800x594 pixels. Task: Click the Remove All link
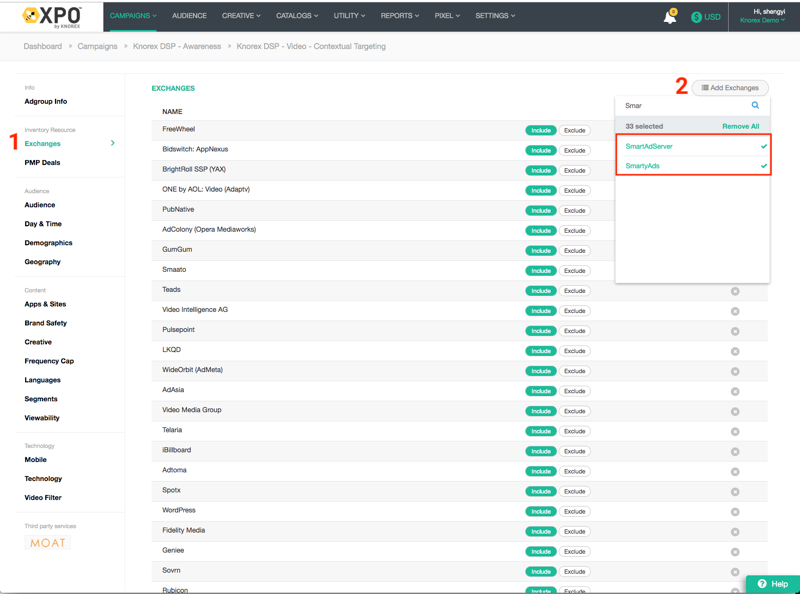(x=740, y=126)
